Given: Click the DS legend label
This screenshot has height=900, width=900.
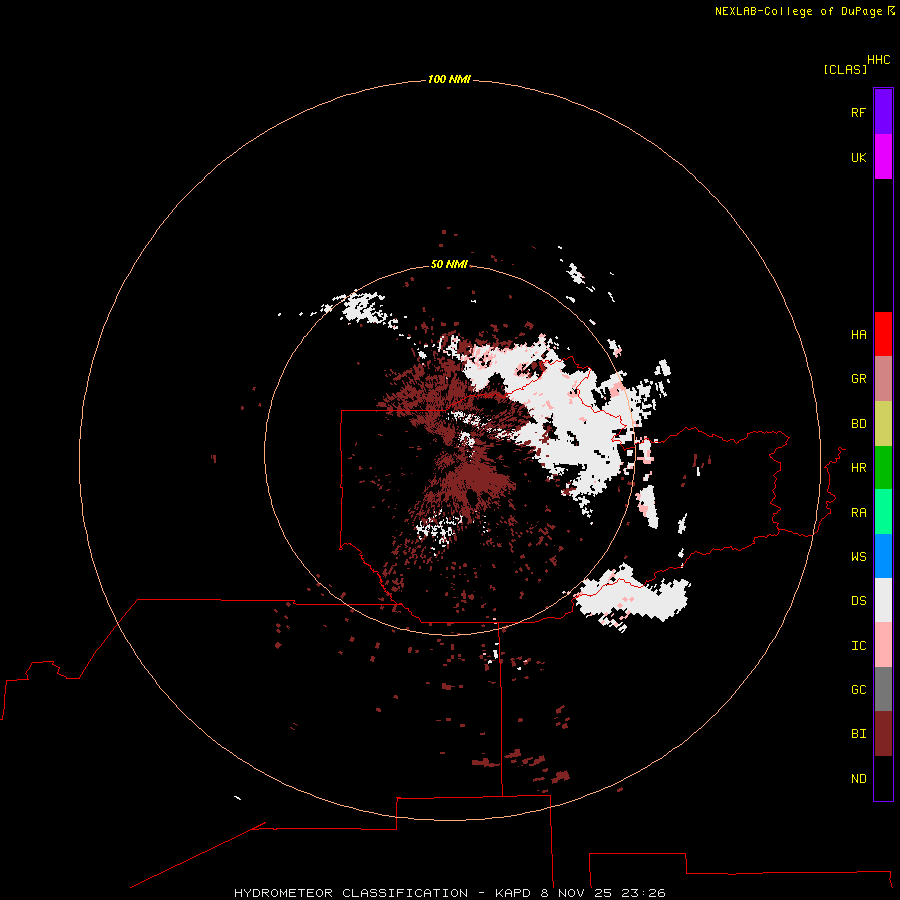Looking at the screenshot, I should coord(858,601).
